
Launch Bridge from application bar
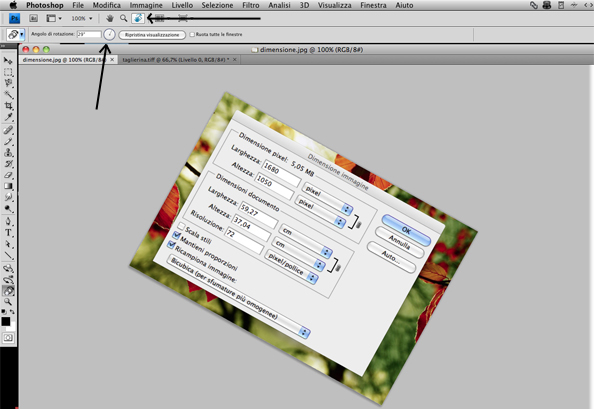click(x=33, y=18)
